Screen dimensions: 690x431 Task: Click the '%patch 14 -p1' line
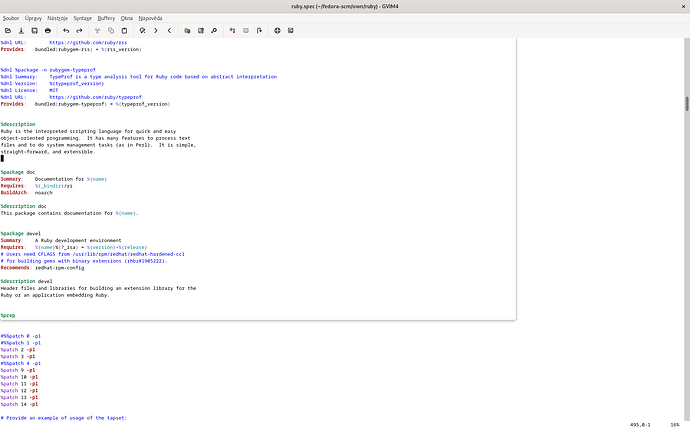click(19, 404)
